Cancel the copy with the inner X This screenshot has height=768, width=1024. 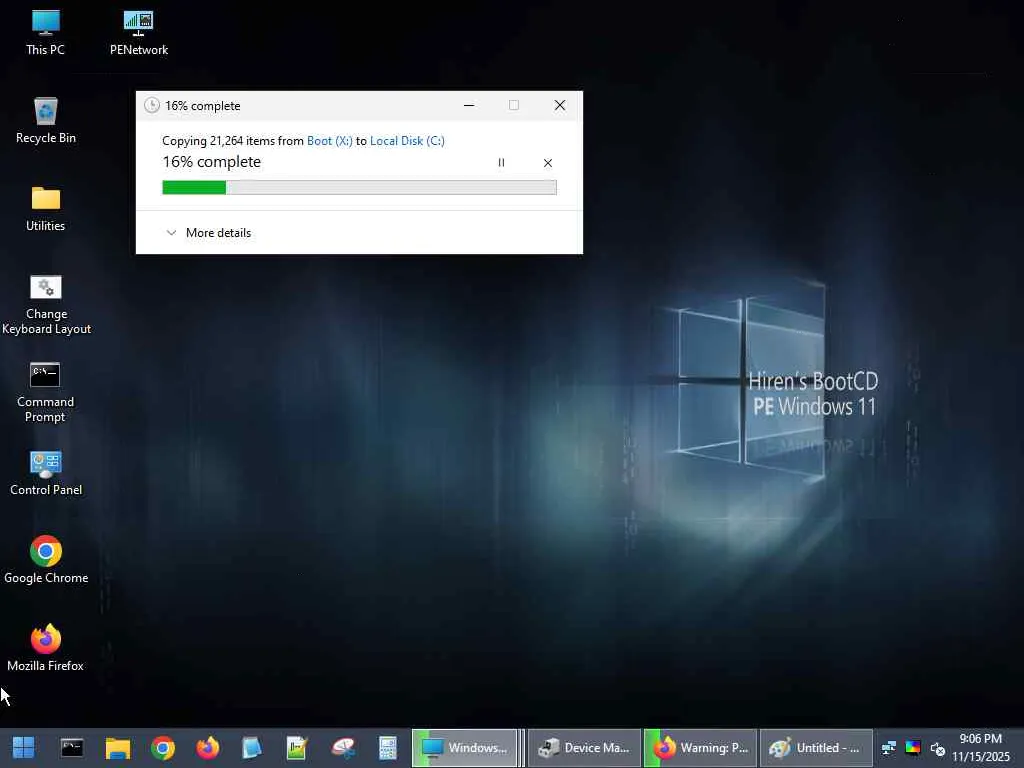pyautogui.click(x=548, y=163)
